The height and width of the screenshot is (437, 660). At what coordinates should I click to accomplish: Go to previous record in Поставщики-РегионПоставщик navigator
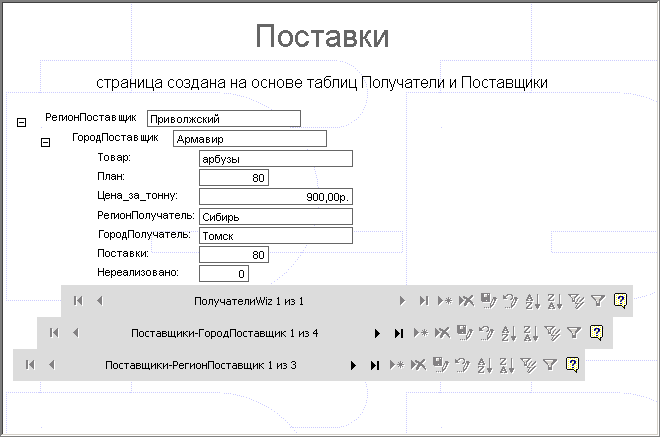(x=52, y=365)
